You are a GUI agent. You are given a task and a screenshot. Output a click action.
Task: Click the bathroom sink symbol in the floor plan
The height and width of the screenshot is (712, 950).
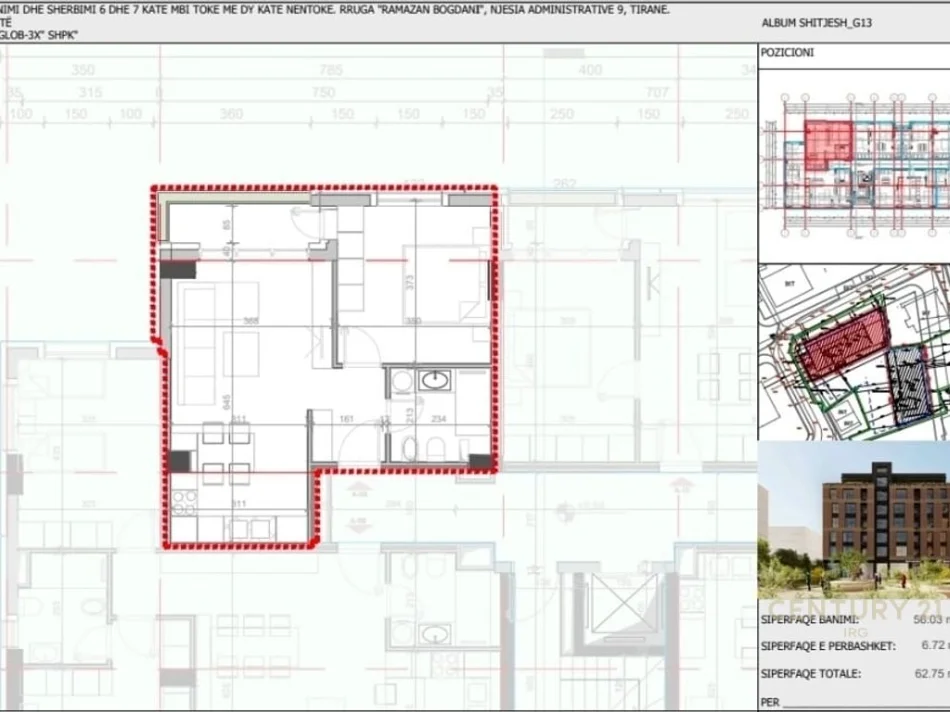pos(437,380)
